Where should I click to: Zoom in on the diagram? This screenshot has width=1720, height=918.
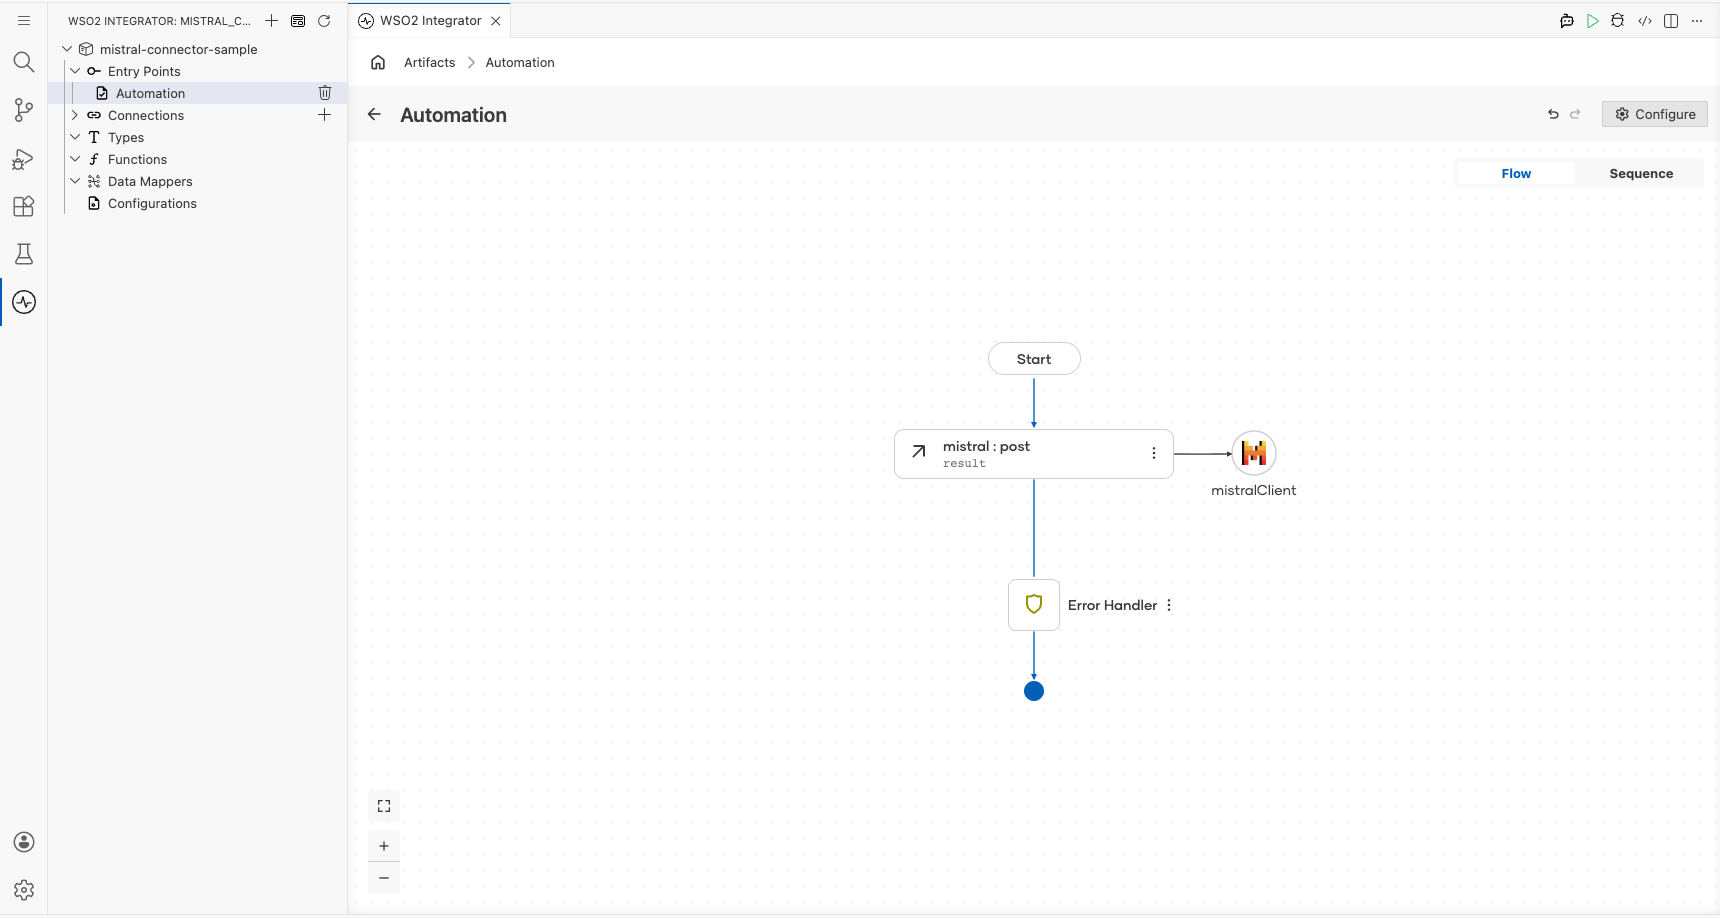click(384, 846)
